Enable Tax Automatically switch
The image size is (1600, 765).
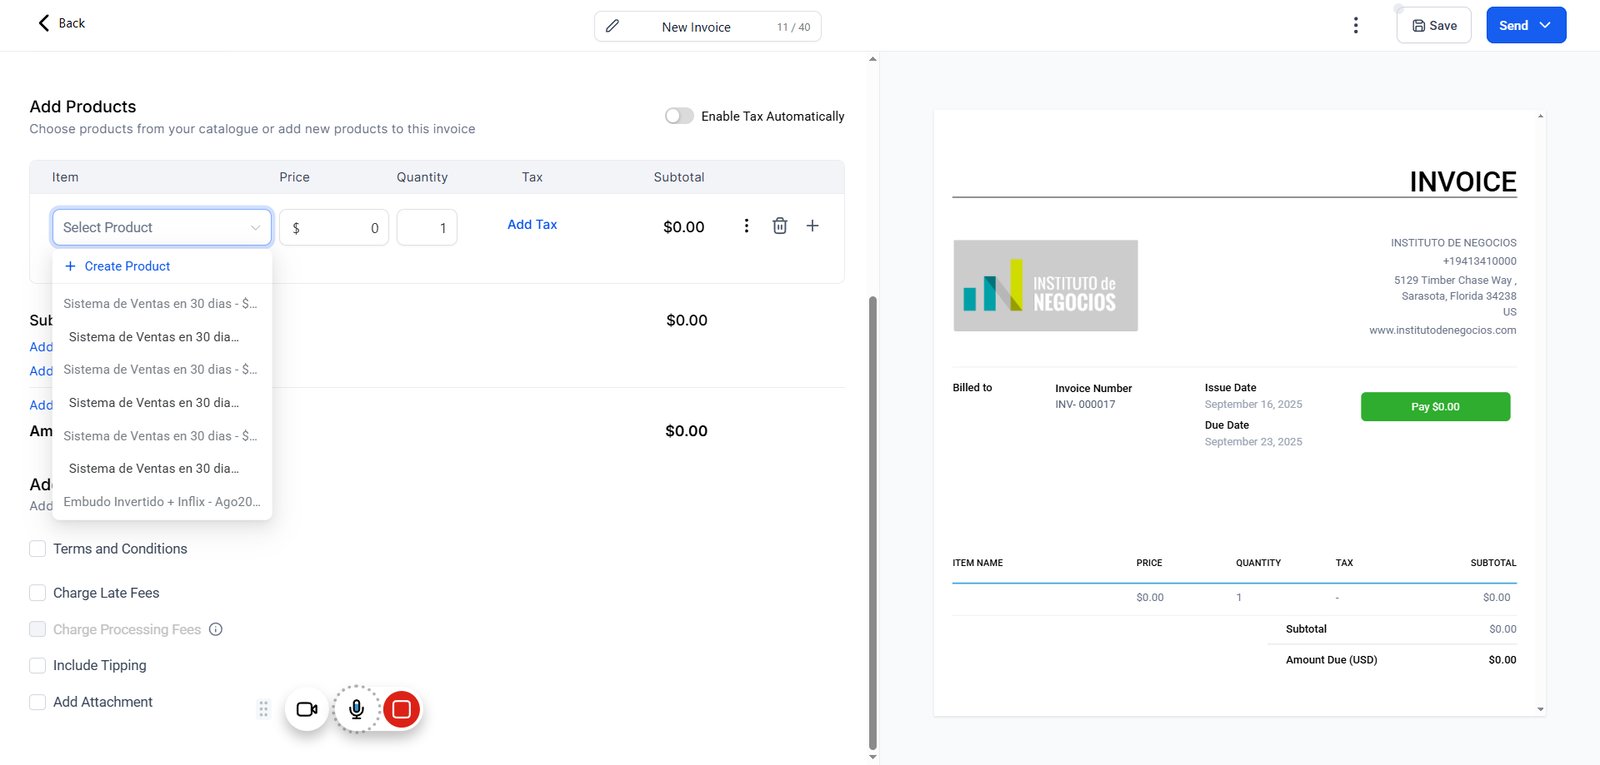pyautogui.click(x=679, y=116)
